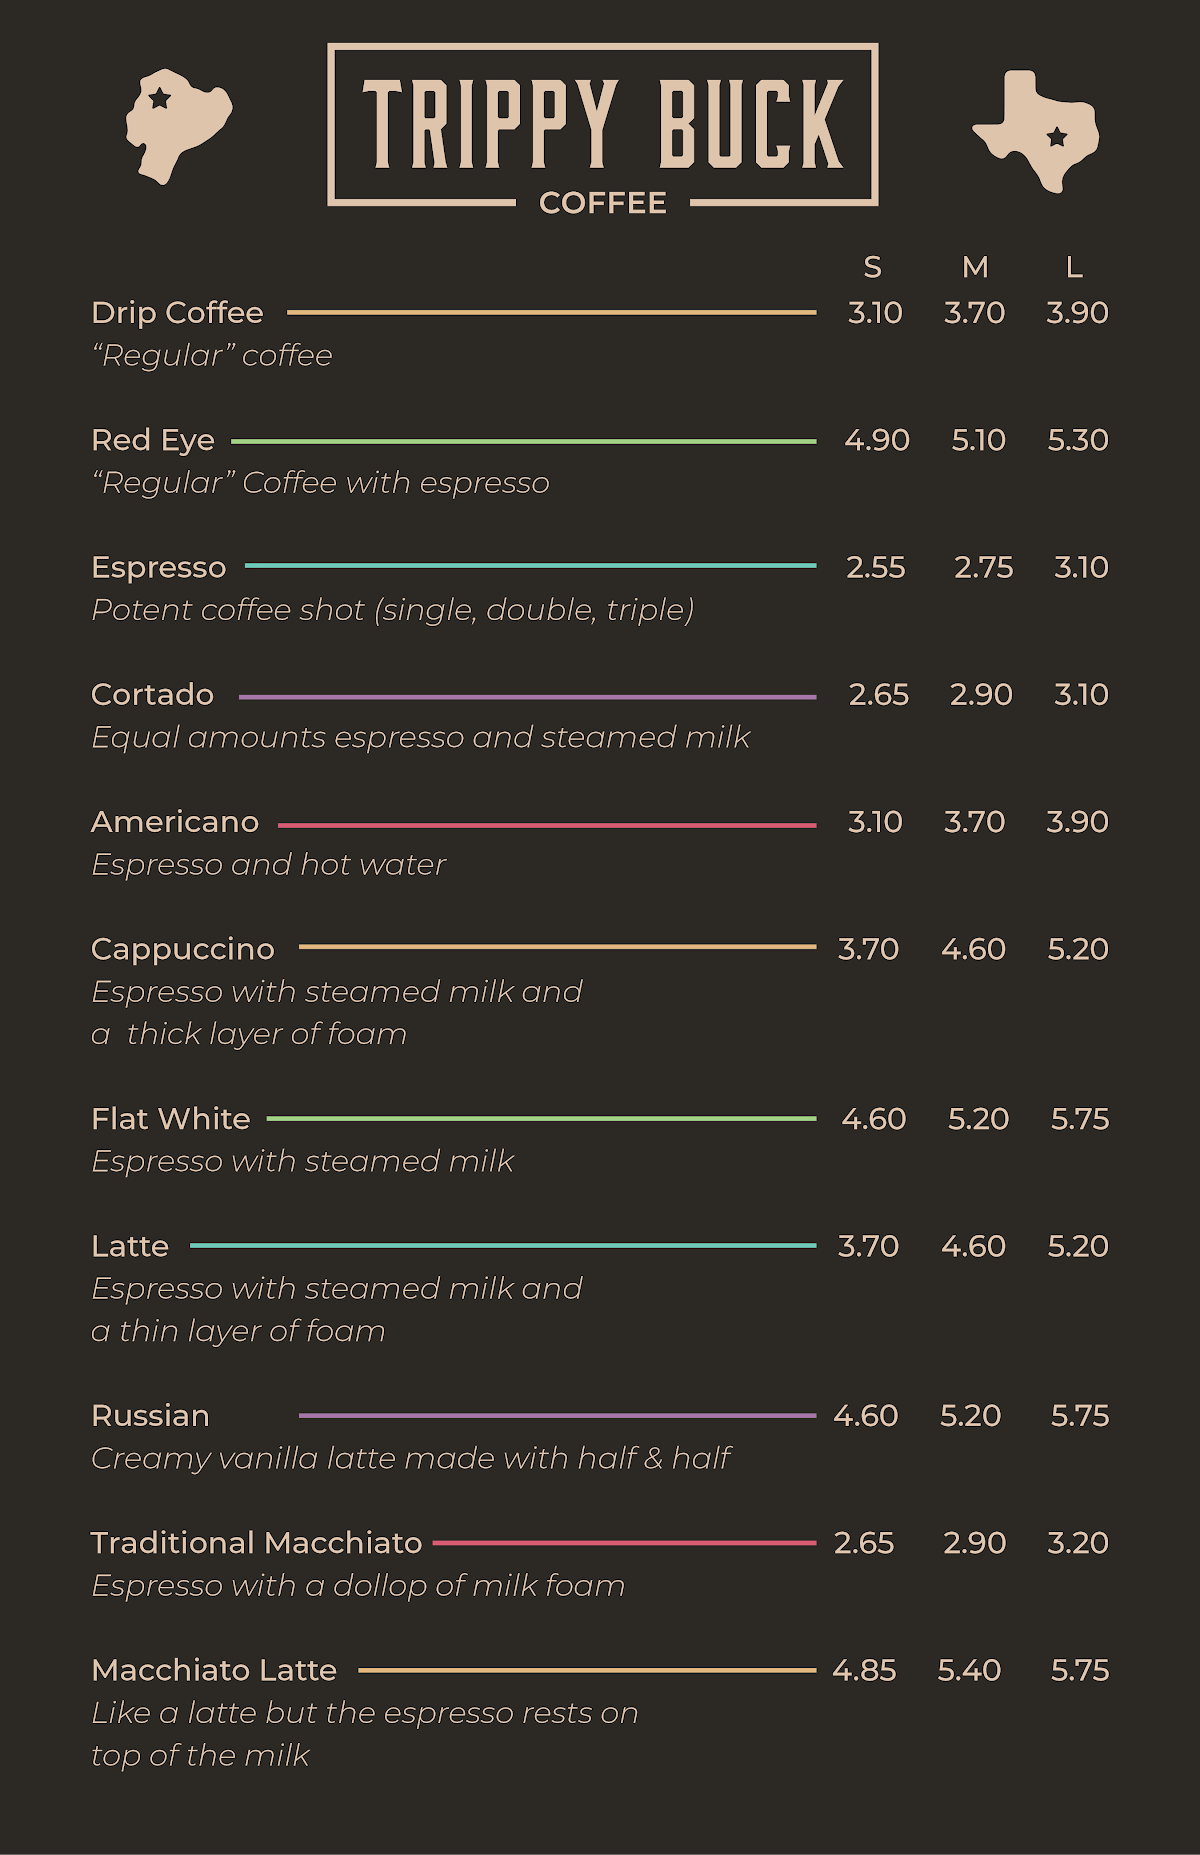This screenshot has width=1200, height=1855.
Task: Choose the Americano menu entry
Action: pos(175,822)
